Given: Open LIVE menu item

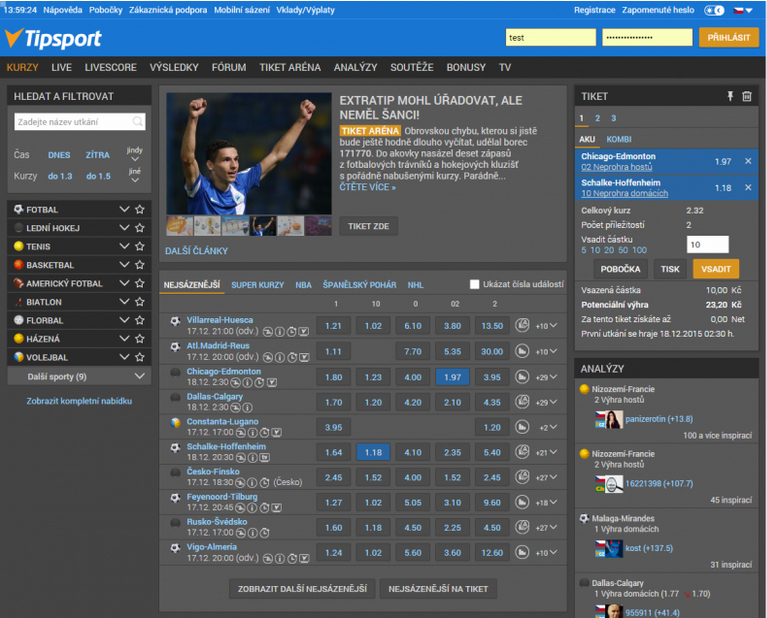Looking at the screenshot, I should (x=62, y=68).
